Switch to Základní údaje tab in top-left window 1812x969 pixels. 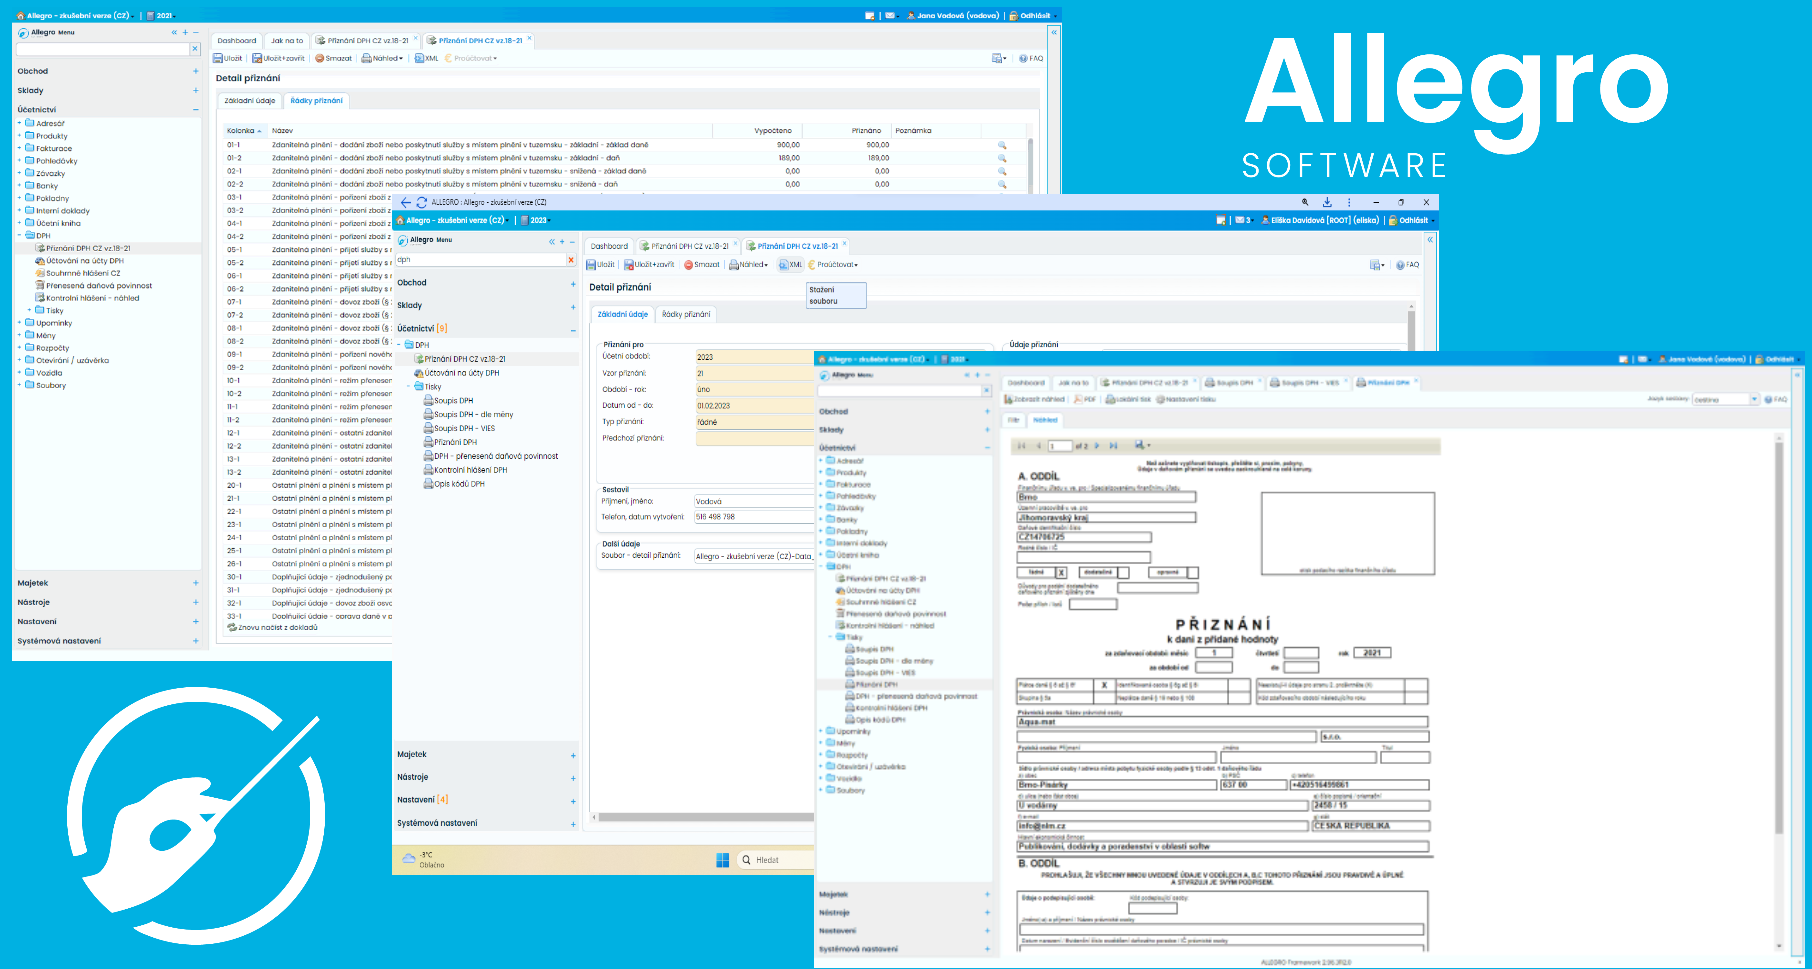pos(249,100)
